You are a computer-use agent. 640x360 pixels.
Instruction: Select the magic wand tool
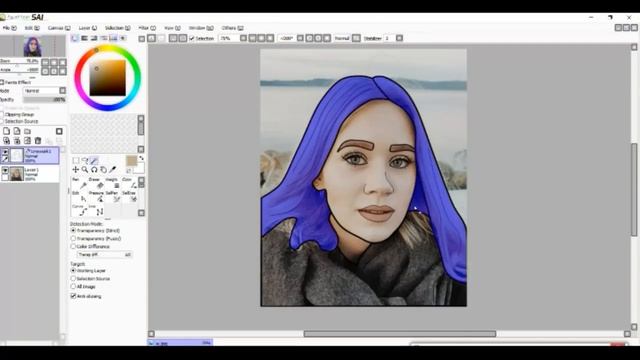[94, 160]
